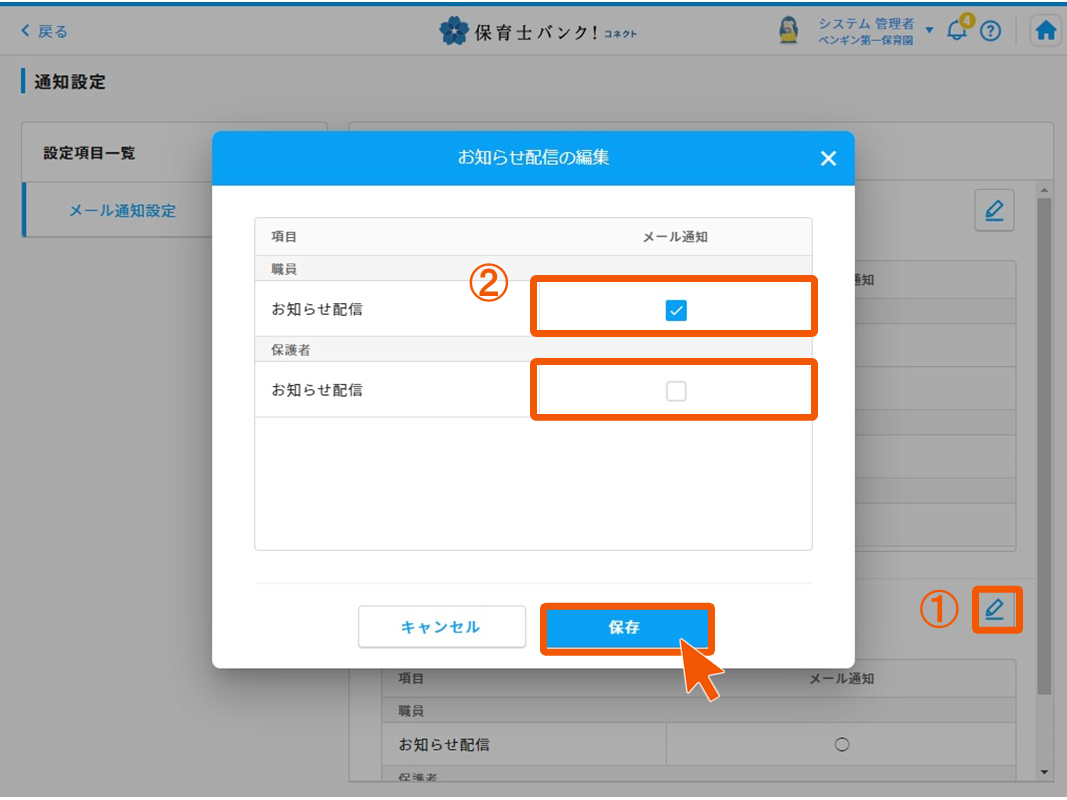This screenshot has height=800, width=1067.
Task: Close the お知らせ配信の編集 dialog with X
Action: pyautogui.click(x=828, y=158)
